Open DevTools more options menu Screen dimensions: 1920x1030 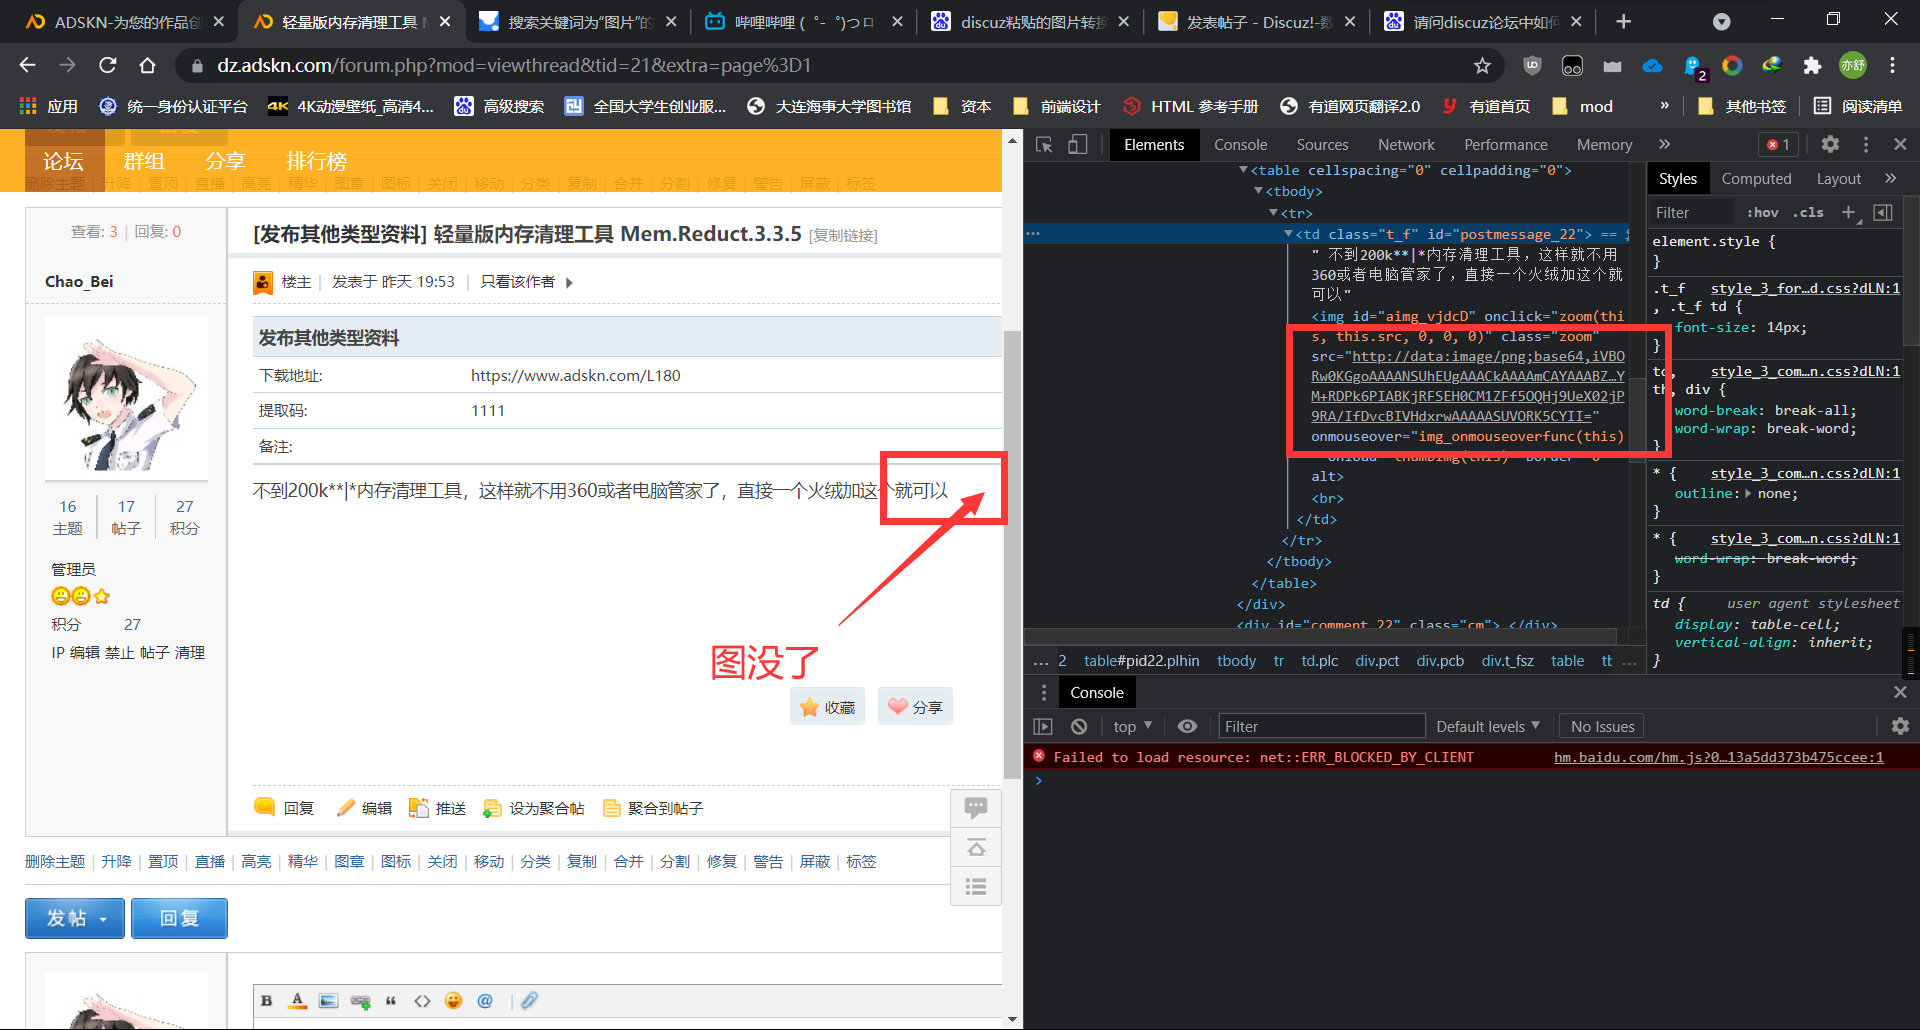pyautogui.click(x=1866, y=145)
